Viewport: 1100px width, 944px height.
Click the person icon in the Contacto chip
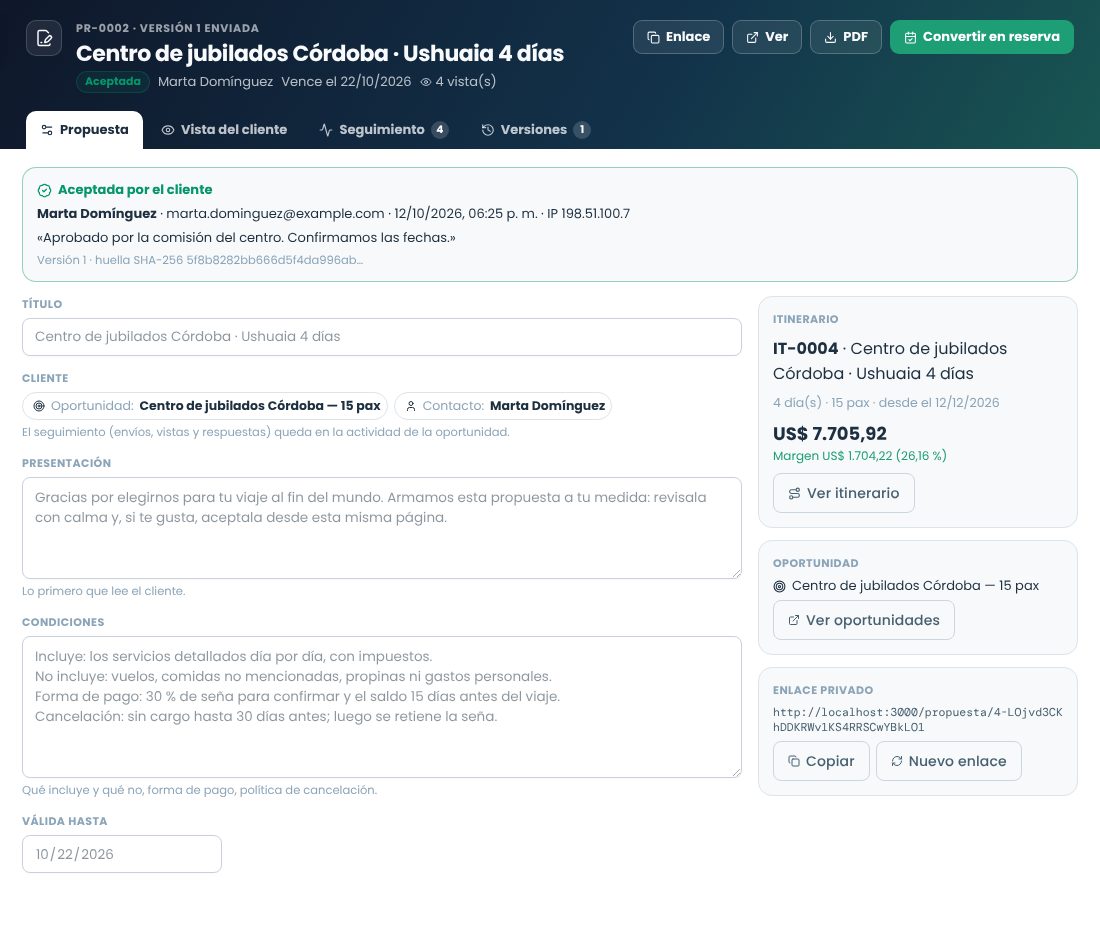point(411,406)
